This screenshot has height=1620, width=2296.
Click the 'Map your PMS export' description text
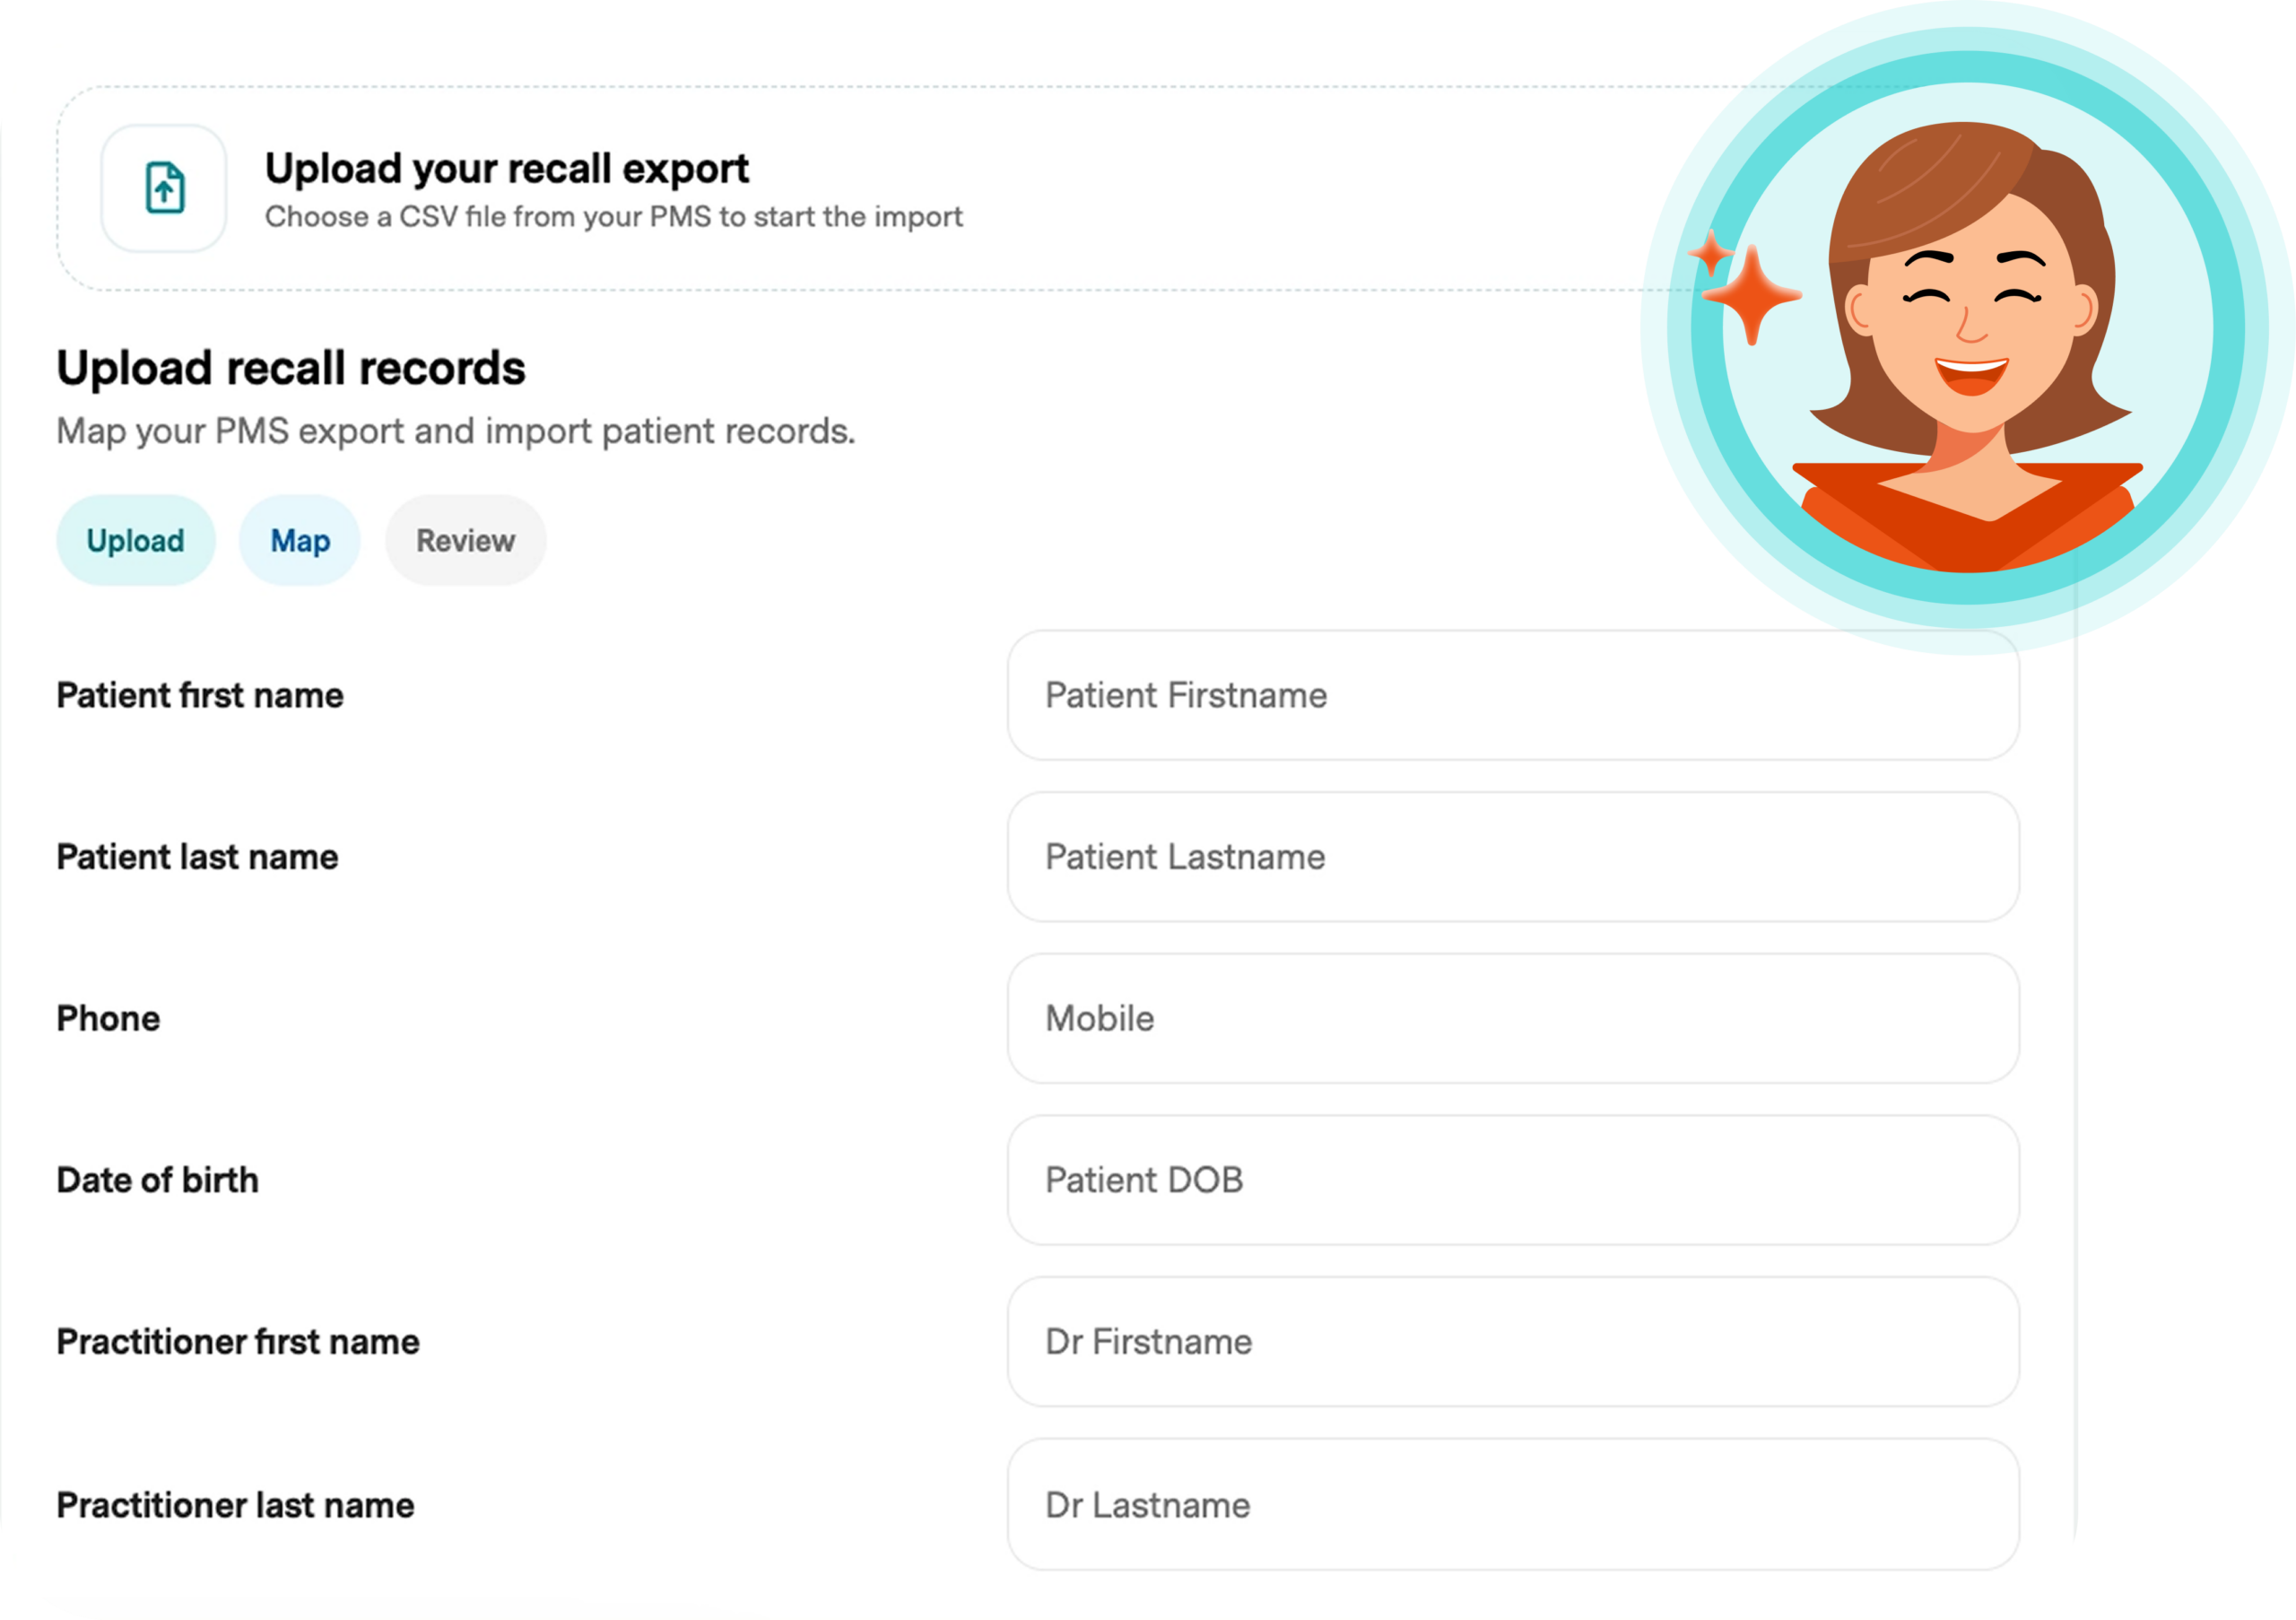(456, 431)
